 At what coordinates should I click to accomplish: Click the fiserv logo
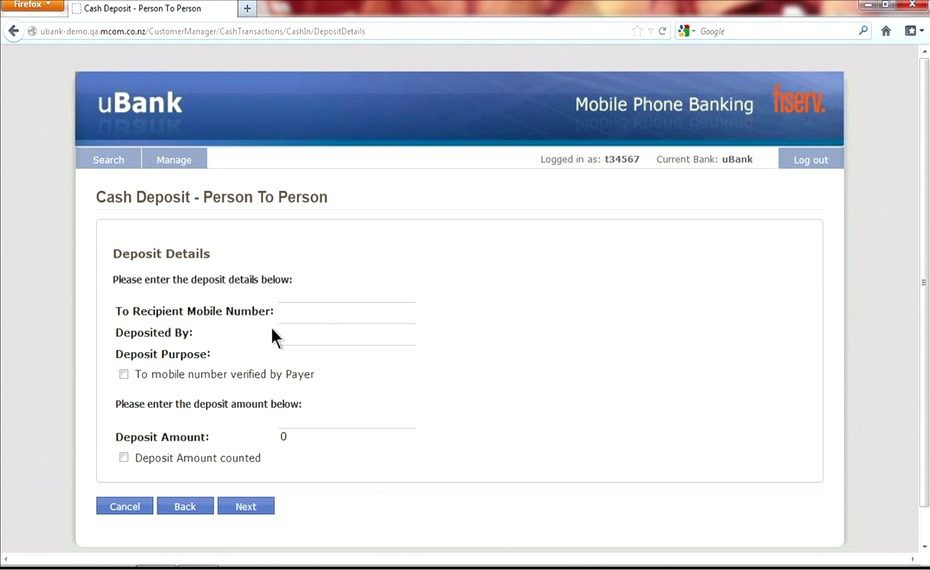800,99
